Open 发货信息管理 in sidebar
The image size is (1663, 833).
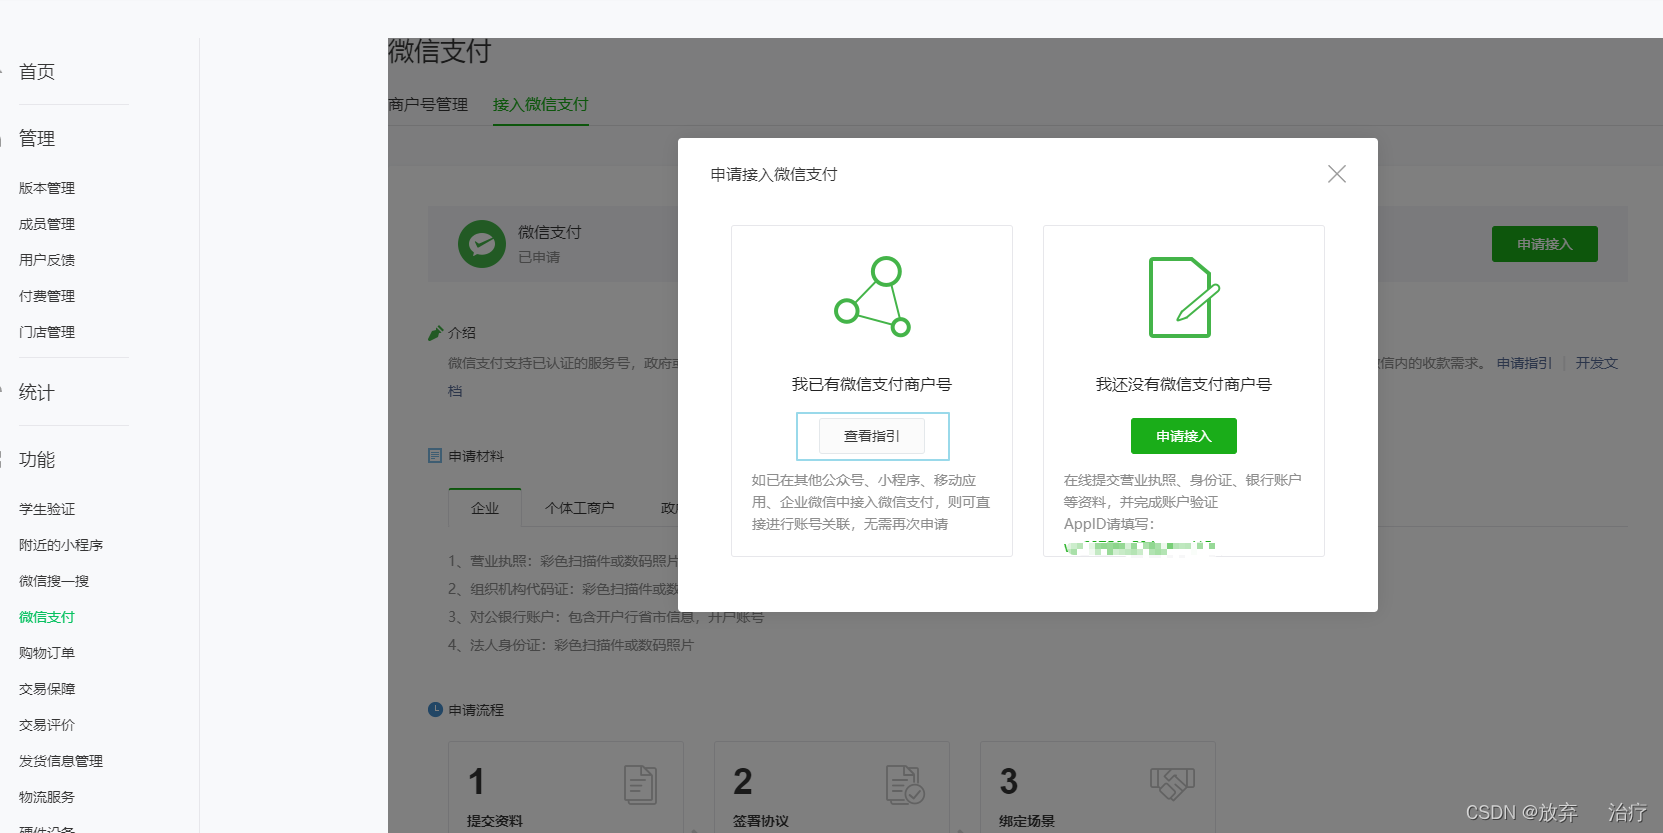point(61,761)
